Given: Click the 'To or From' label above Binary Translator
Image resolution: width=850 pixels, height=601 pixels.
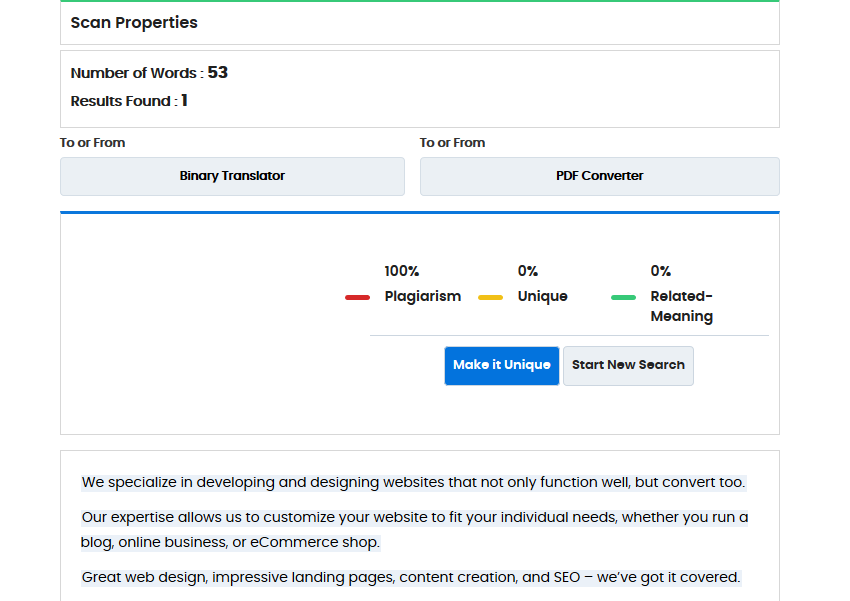Looking at the screenshot, I should click(x=93, y=143).
